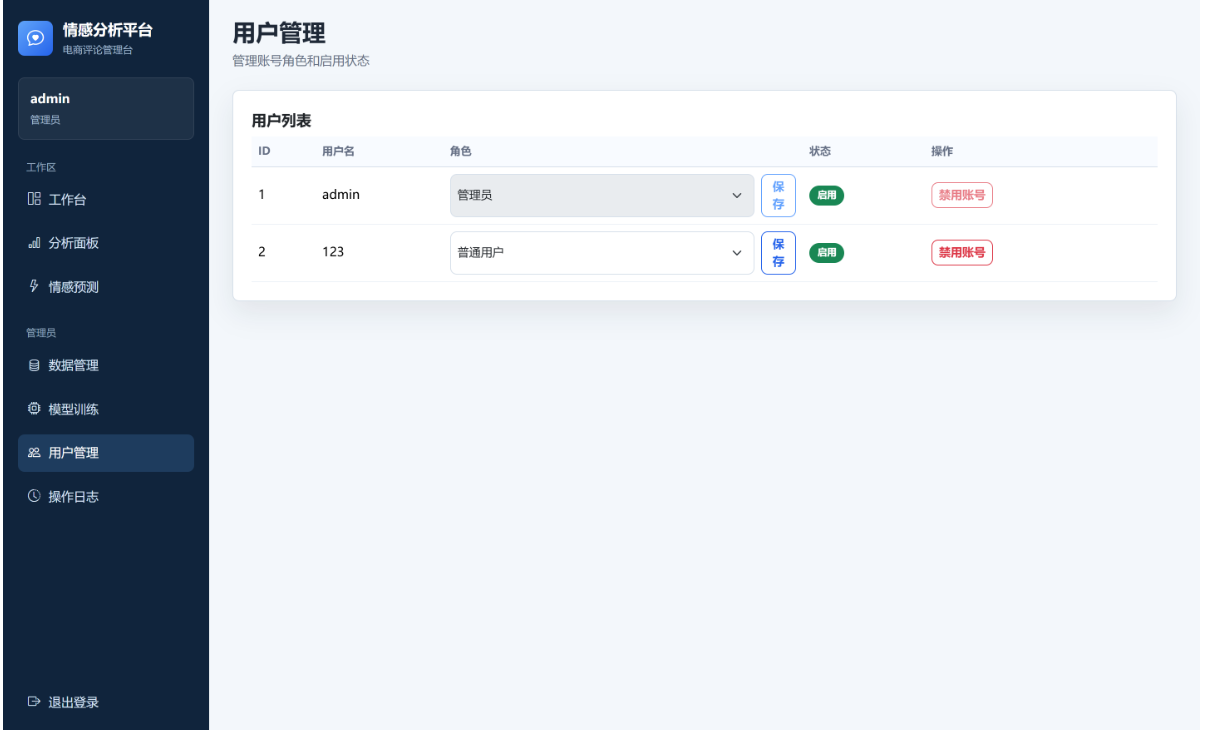The image size is (1215, 730).
Task: Click the 工作区 section label
Action: tap(41, 168)
